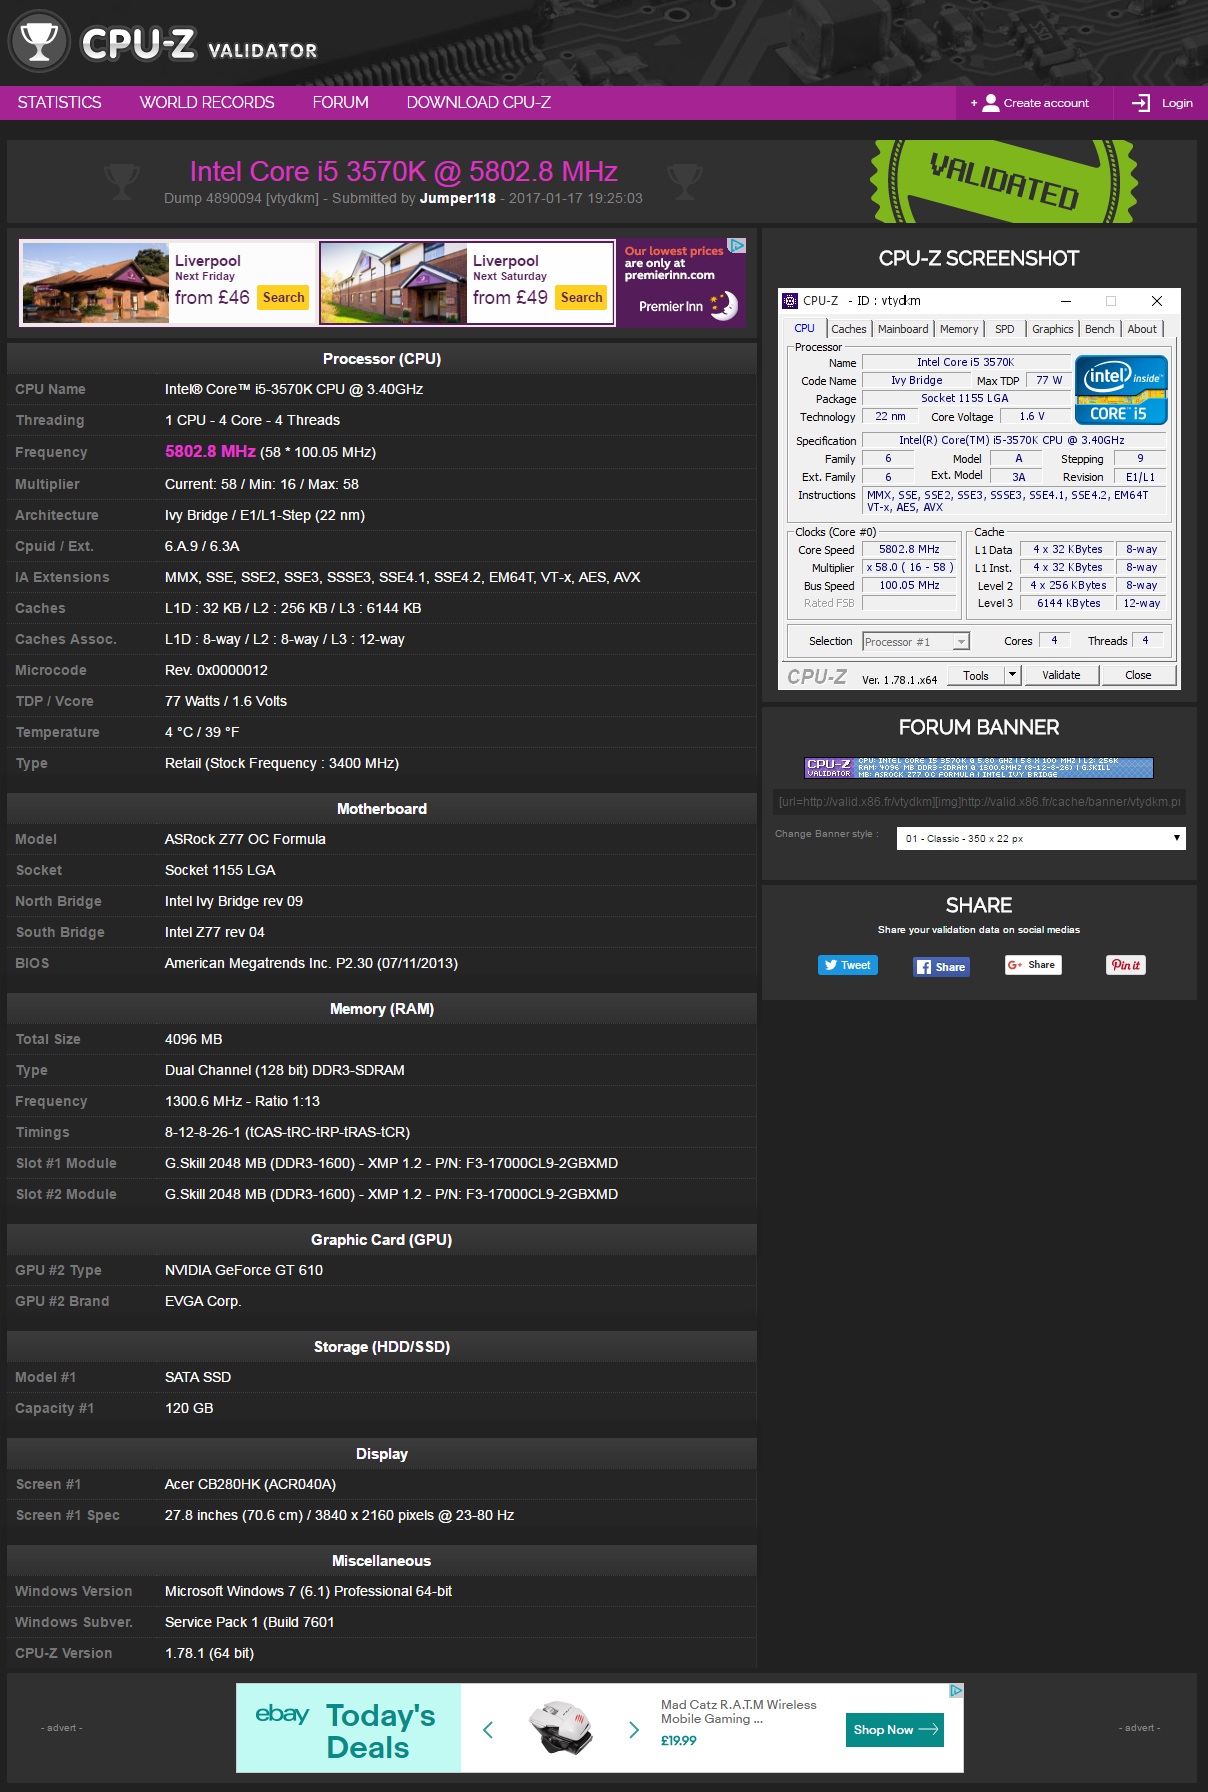Image resolution: width=1208 pixels, height=1792 pixels.
Task: Select the SPD tab in CPU-Z screenshot
Action: 1005,329
